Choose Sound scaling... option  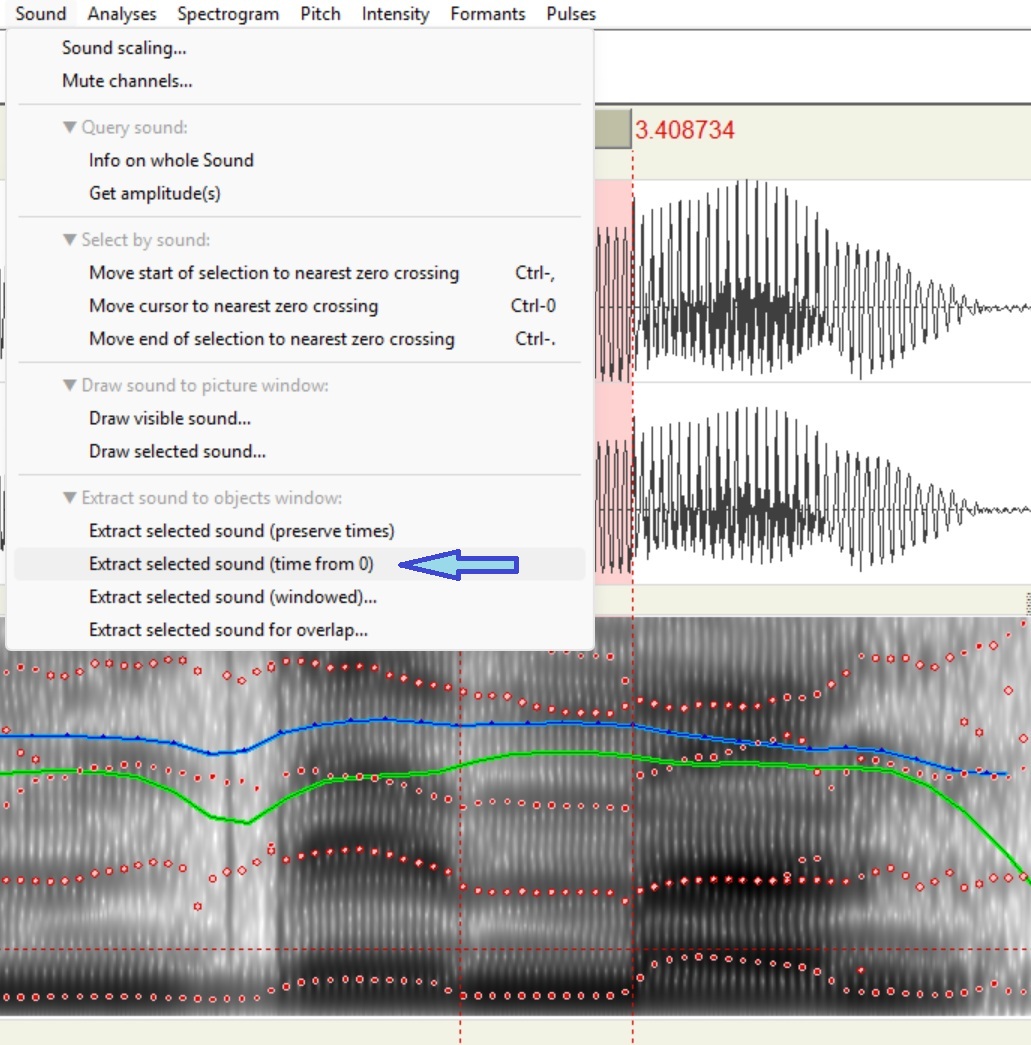pos(124,48)
